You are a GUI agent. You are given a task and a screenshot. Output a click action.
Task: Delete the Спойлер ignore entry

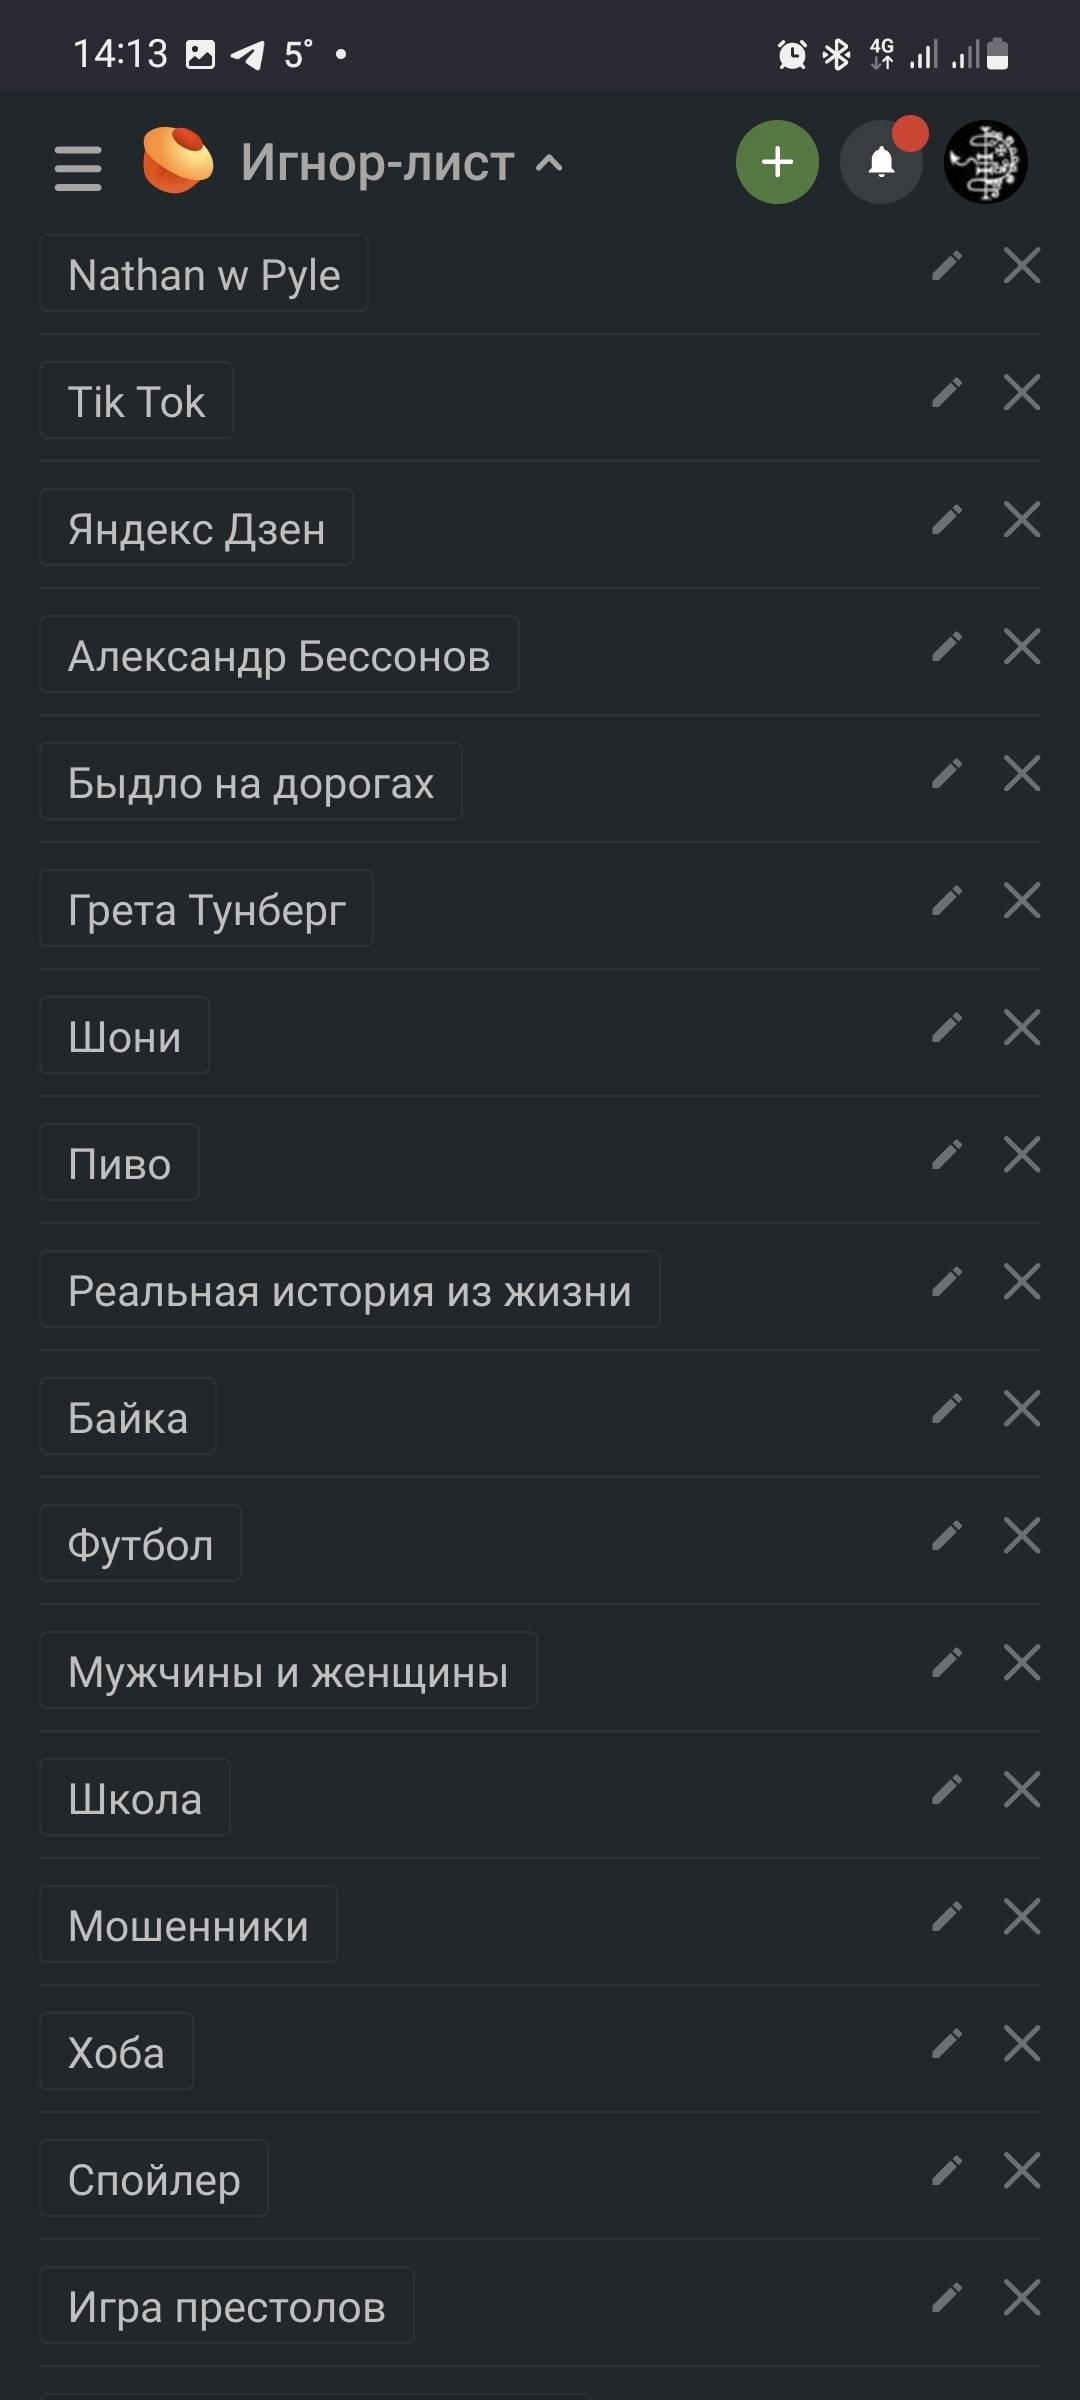pyautogui.click(x=1021, y=2171)
